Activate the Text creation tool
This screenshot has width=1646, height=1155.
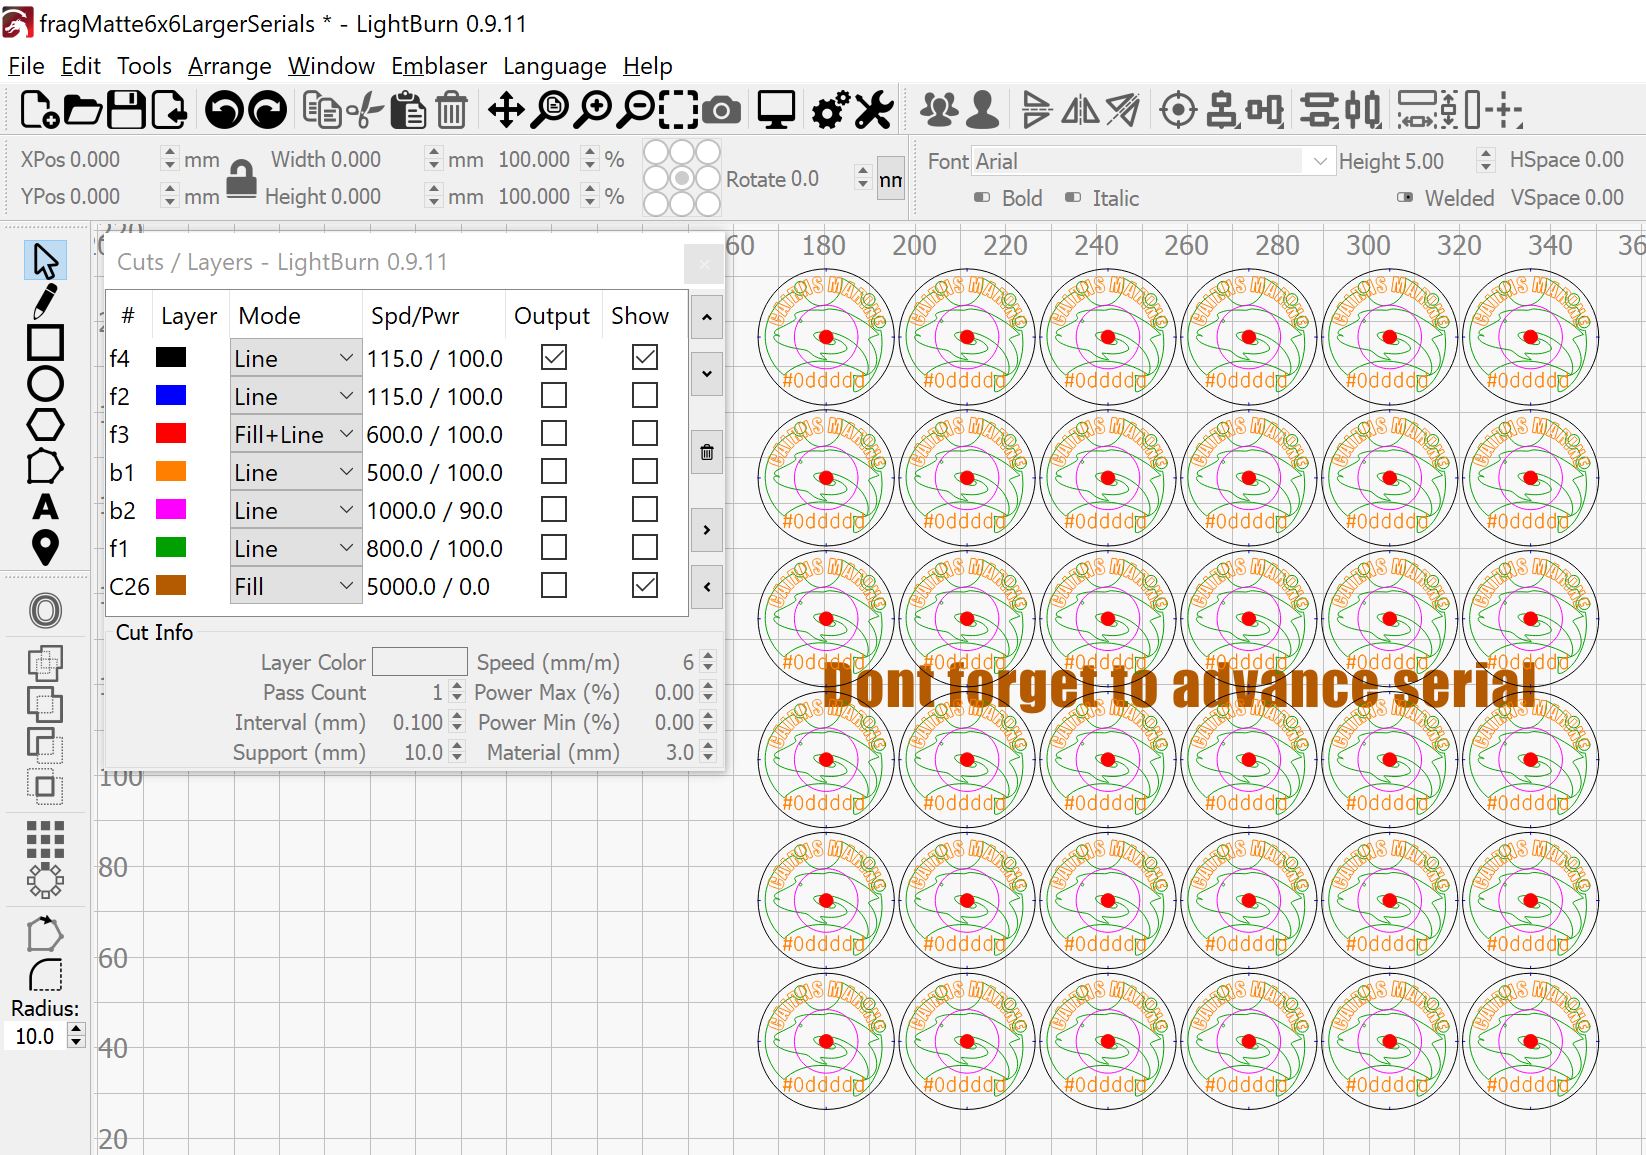[45, 507]
